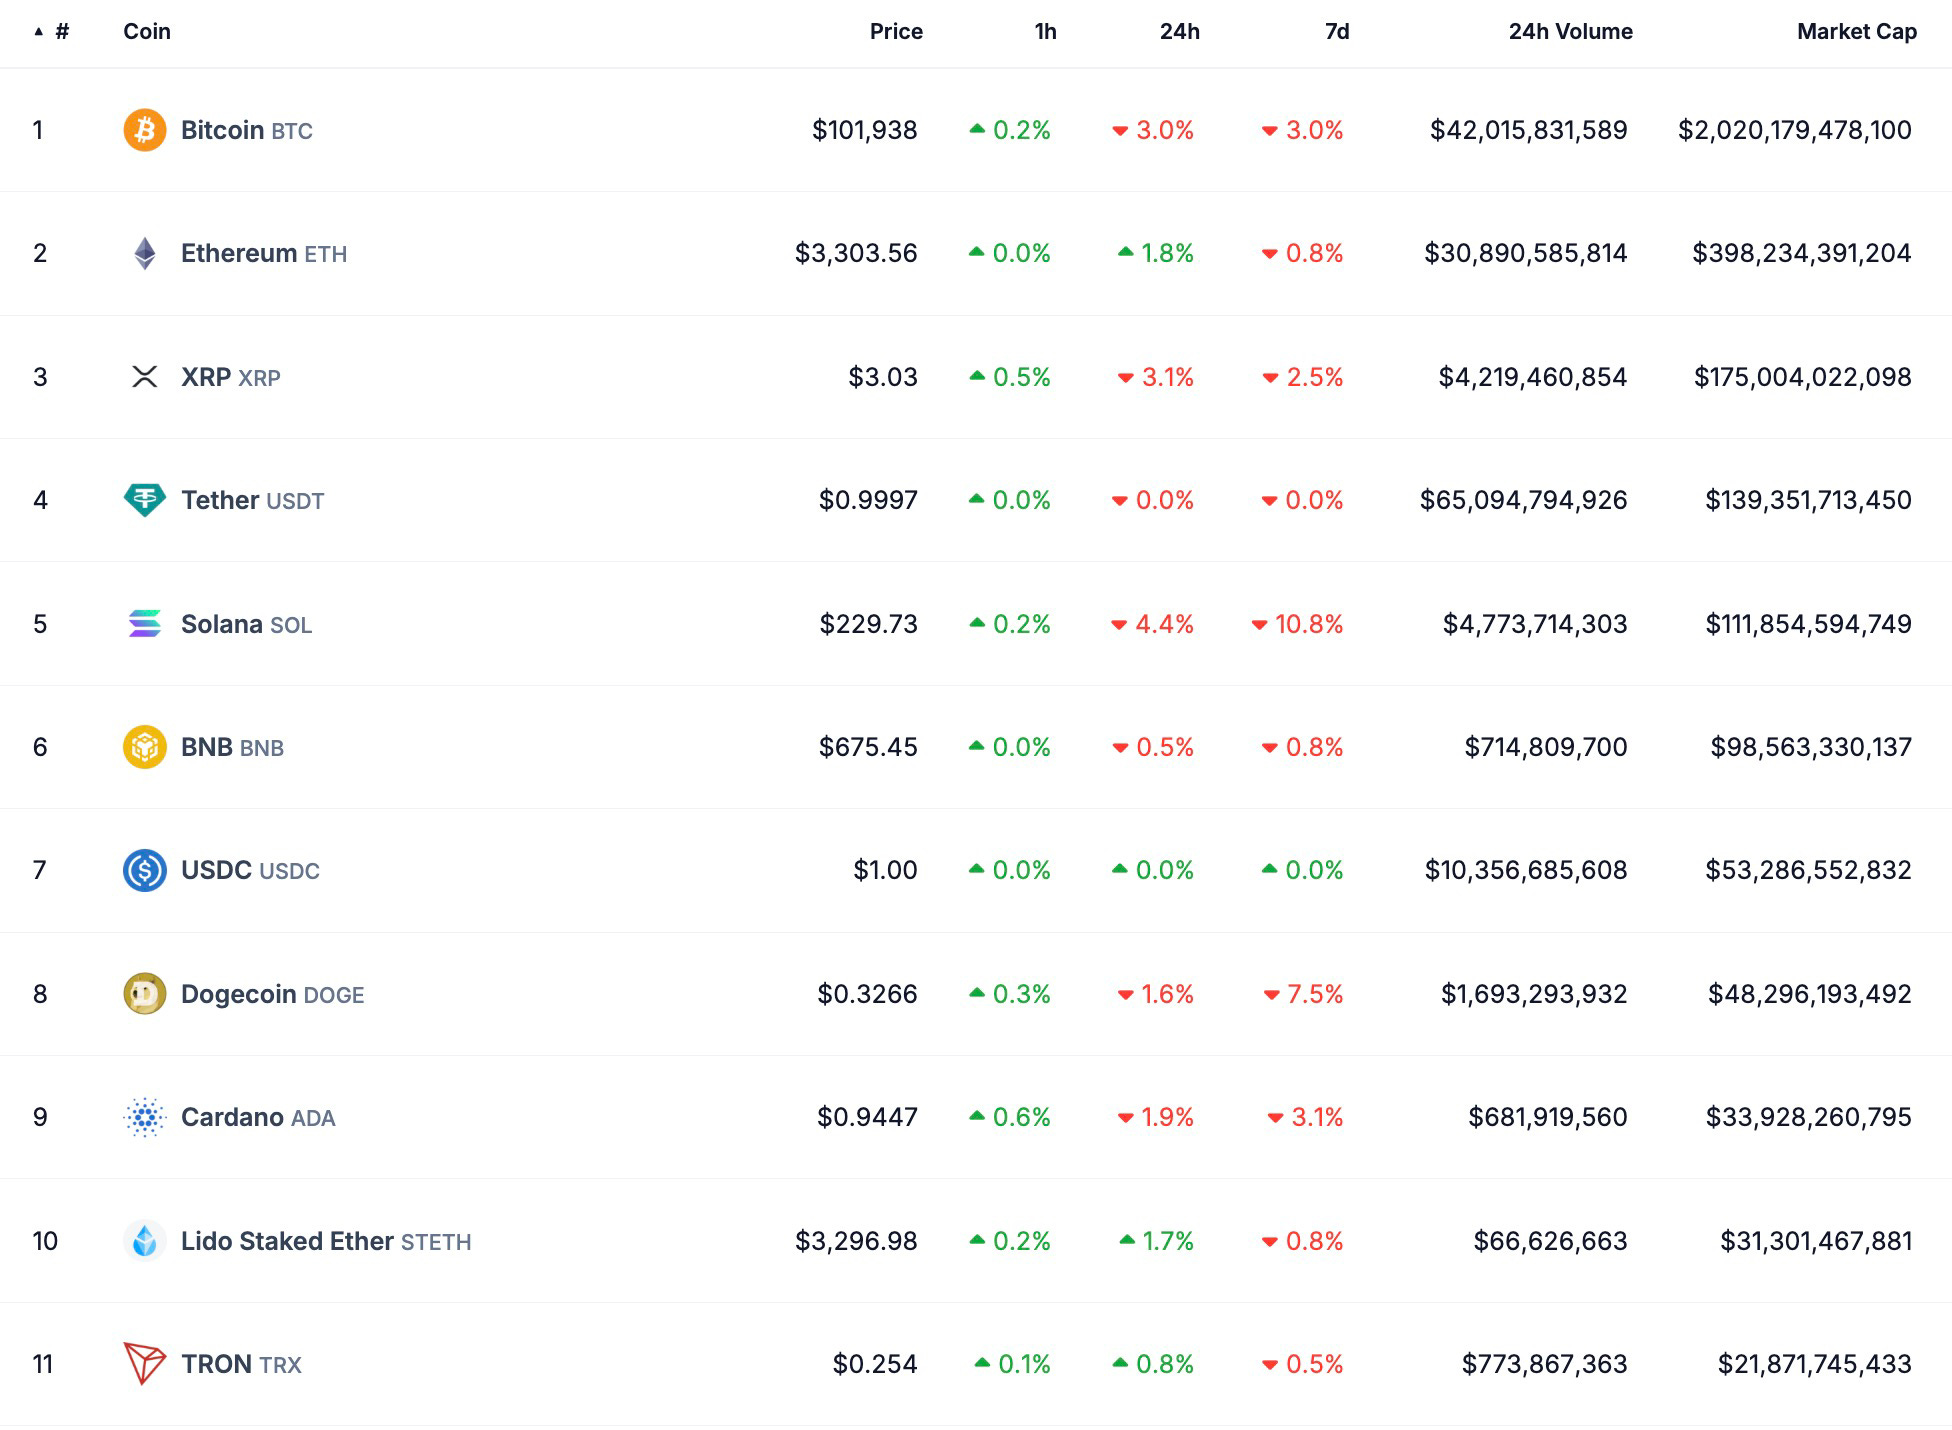Click USDC 24h volume $10,356,685,608
The image size is (1952, 1430).
pos(1526,870)
